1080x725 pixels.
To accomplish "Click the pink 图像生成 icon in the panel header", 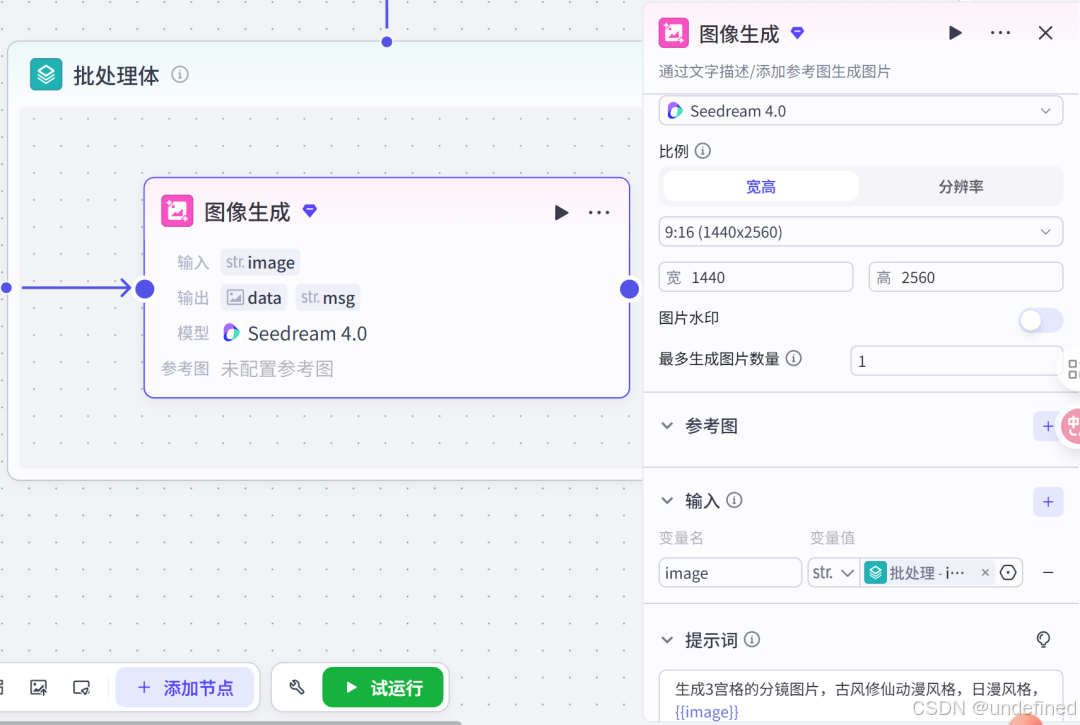I will click(674, 33).
